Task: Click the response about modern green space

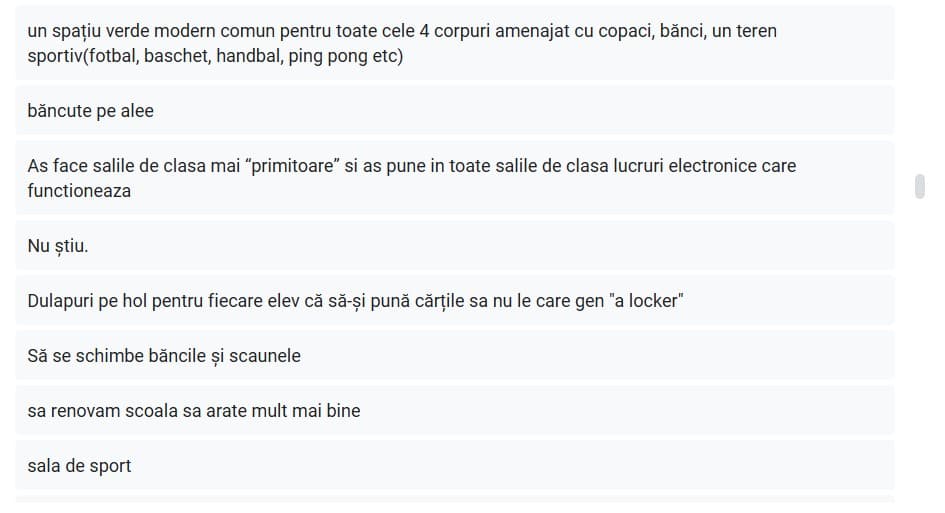Action: 454,43
